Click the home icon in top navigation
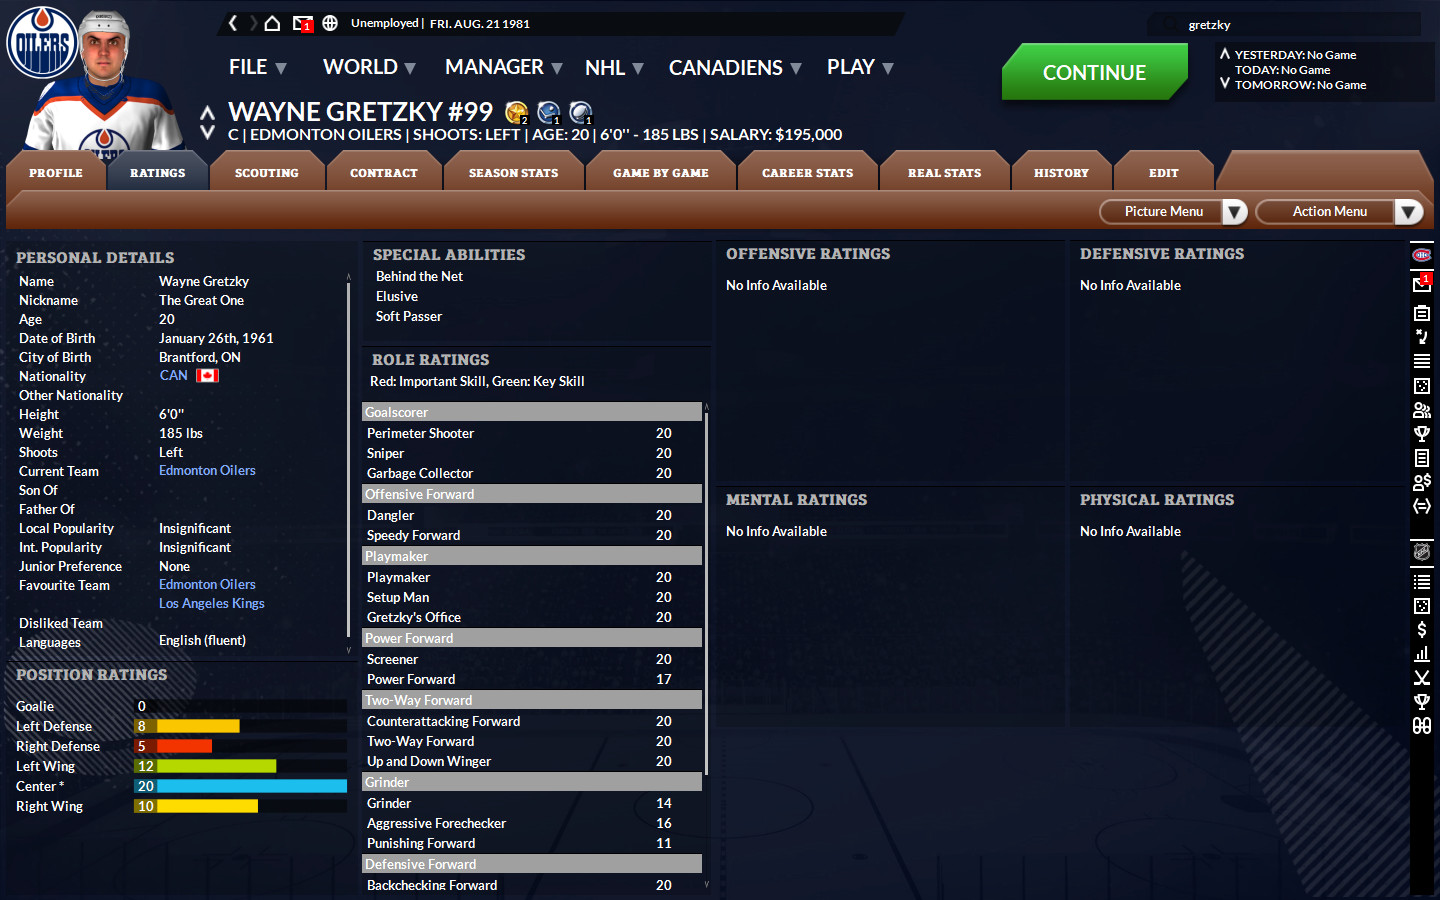This screenshot has width=1440, height=900. click(x=271, y=22)
